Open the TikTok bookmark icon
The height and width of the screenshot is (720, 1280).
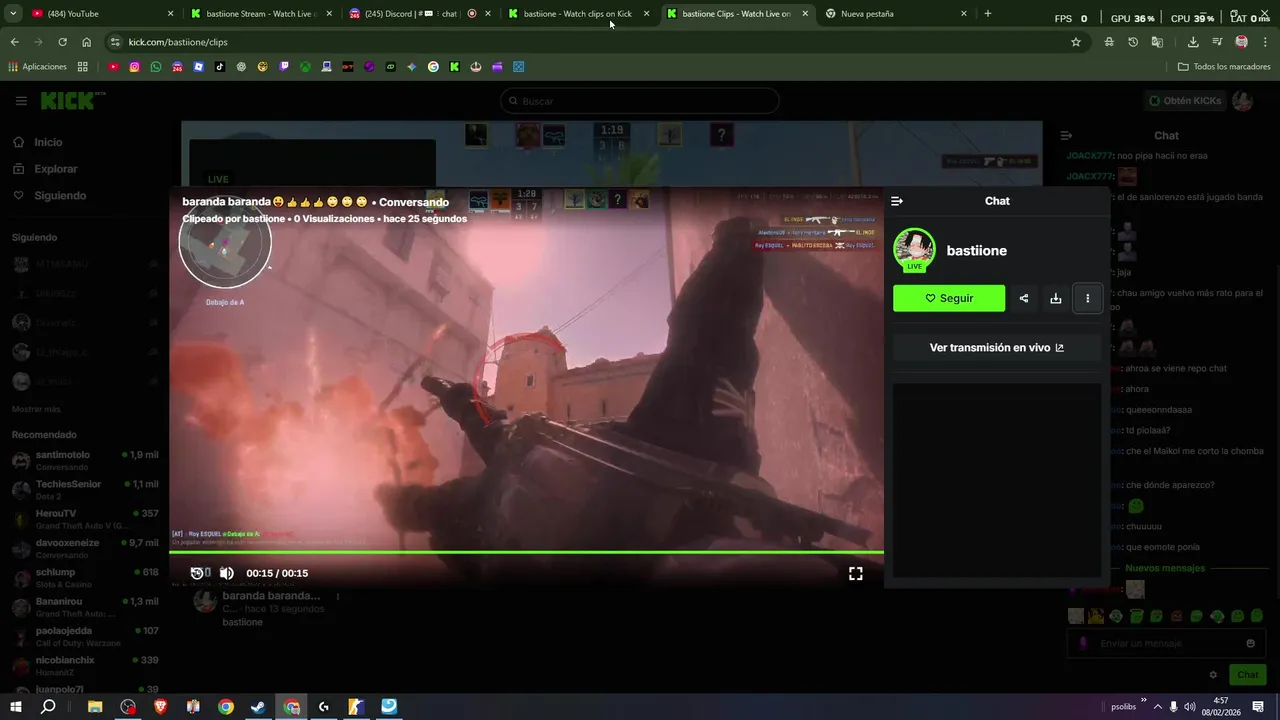(x=220, y=67)
